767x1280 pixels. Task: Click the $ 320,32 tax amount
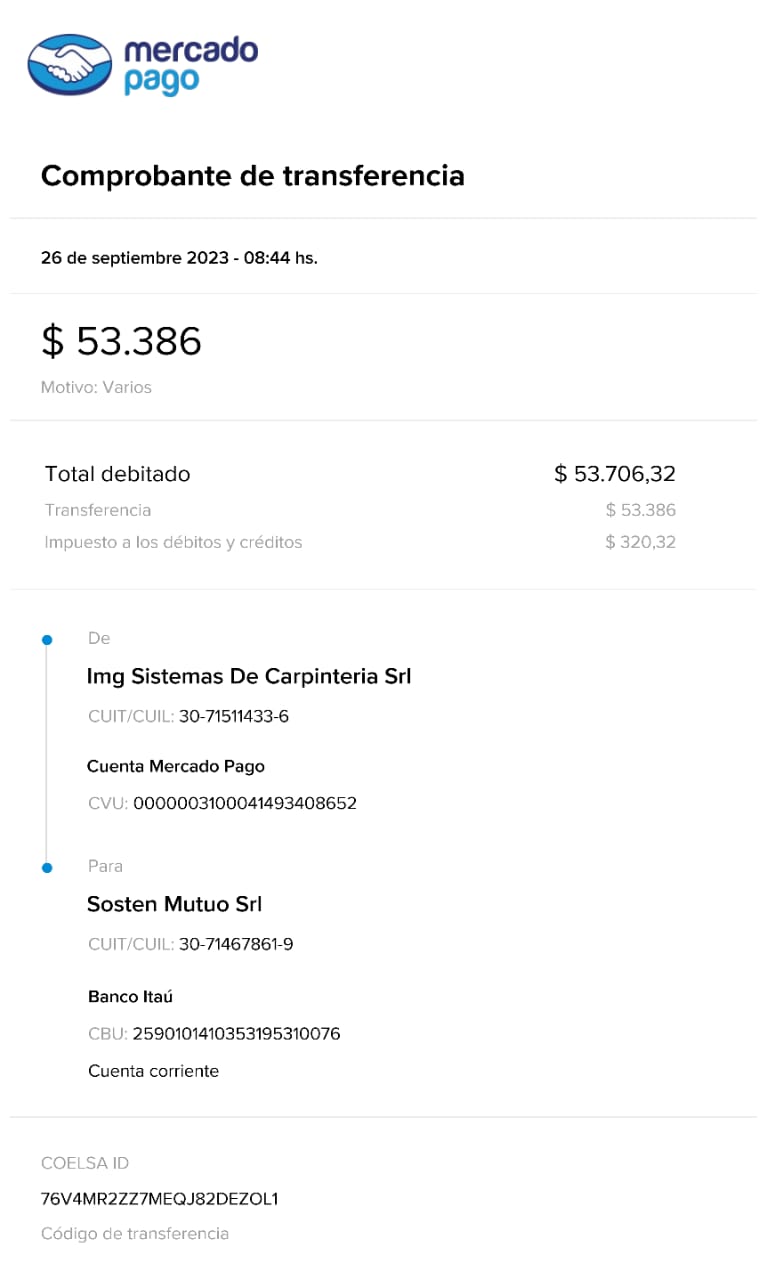click(x=640, y=543)
